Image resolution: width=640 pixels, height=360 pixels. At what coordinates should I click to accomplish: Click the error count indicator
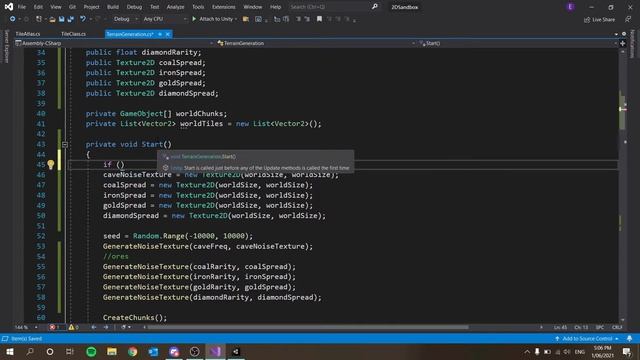(x=55, y=327)
